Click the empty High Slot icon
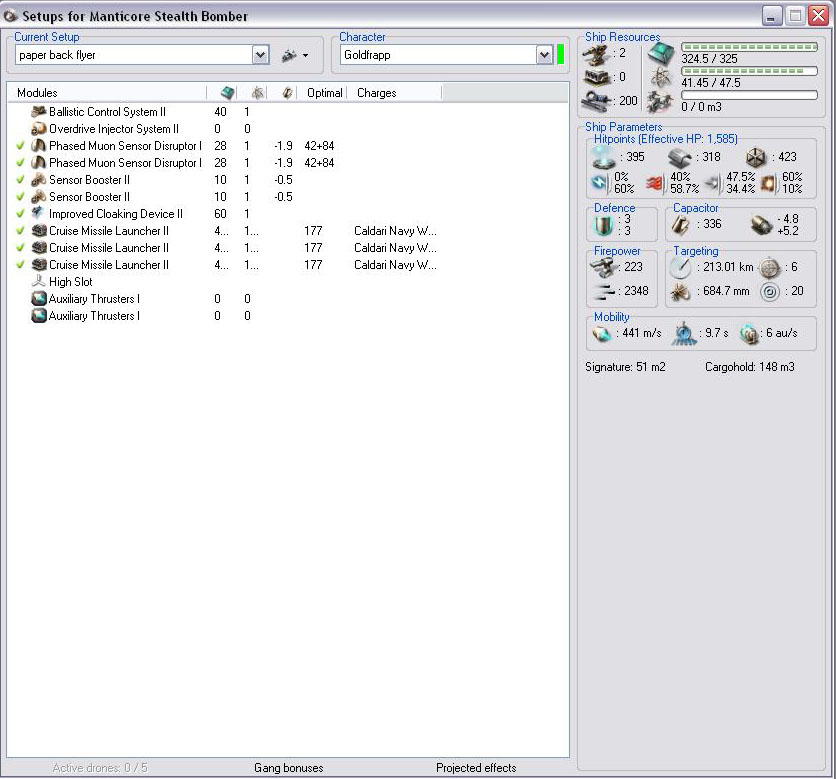The width and height of the screenshot is (836, 779). click(x=39, y=282)
